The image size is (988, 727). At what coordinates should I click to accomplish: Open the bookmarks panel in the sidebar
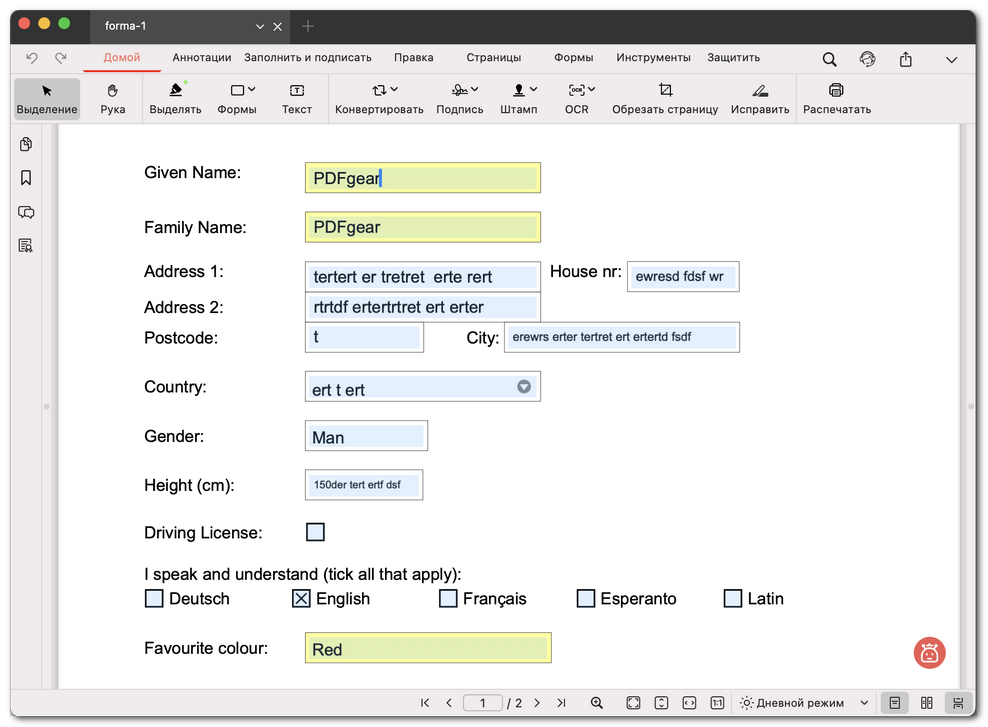(26, 178)
